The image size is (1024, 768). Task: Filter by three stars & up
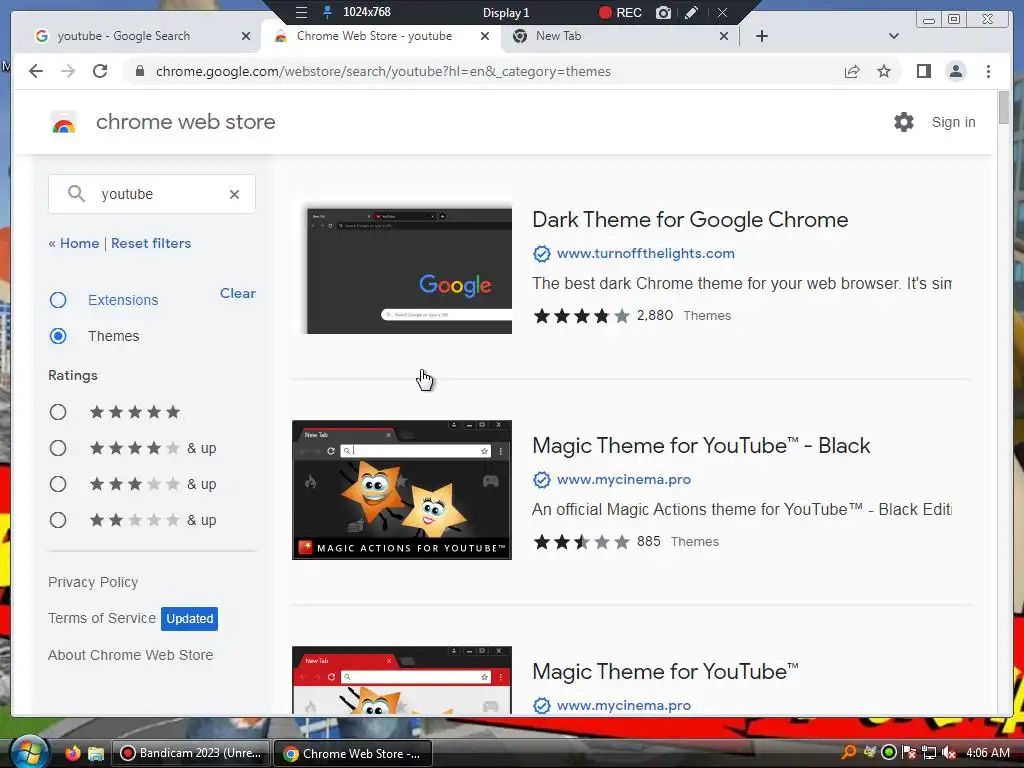(x=58, y=484)
